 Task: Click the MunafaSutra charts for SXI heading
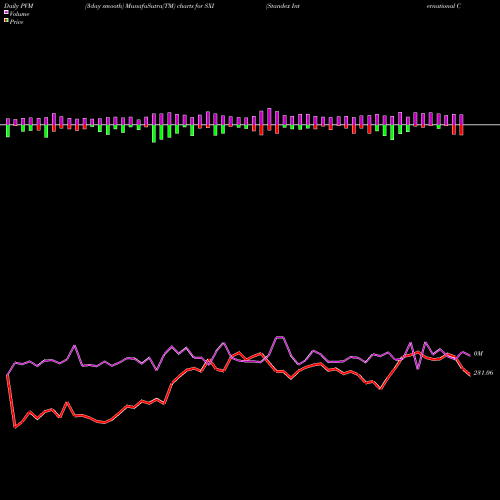click(x=149, y=6)
